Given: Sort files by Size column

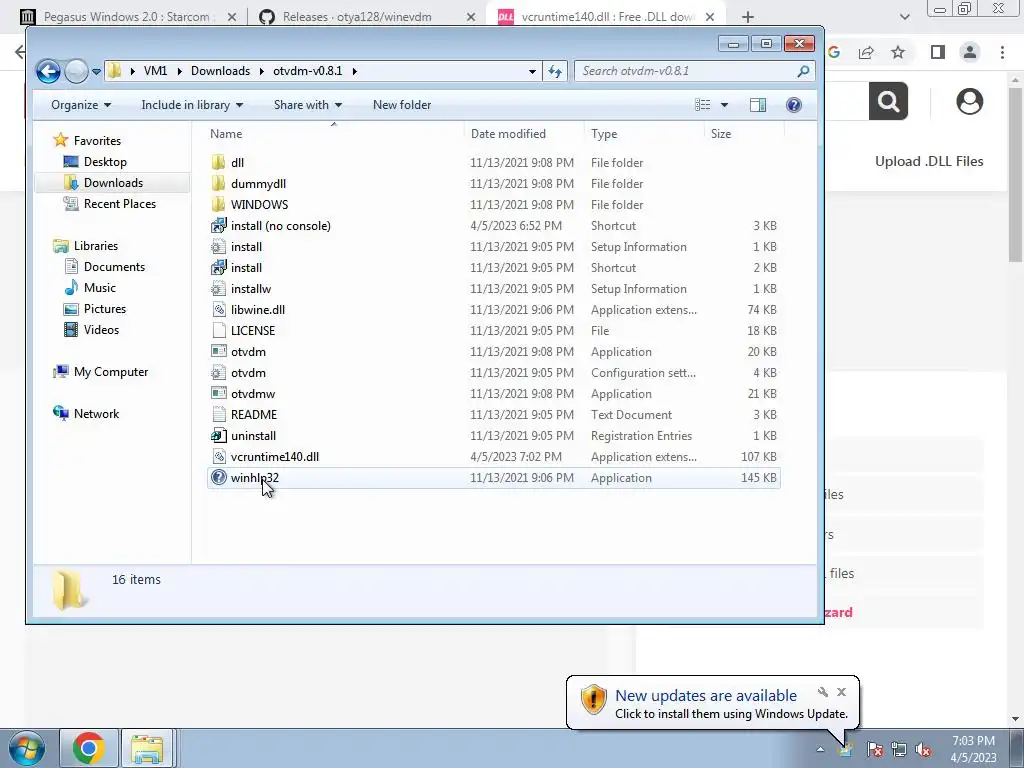Looking at the screenshot, I should point(721,134).
